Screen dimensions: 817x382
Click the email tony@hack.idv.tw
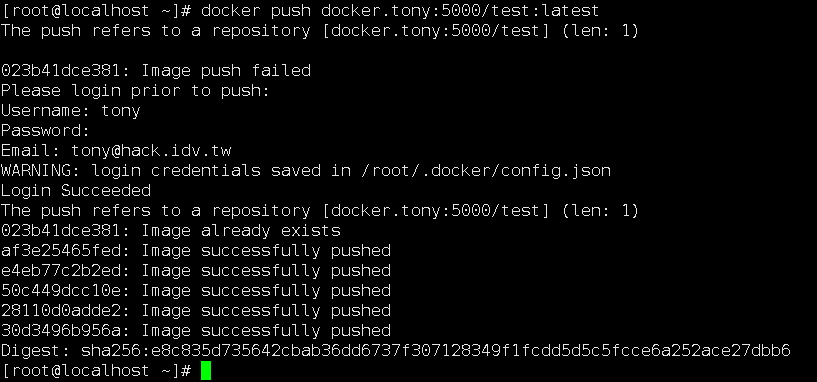tap(151, 151)
